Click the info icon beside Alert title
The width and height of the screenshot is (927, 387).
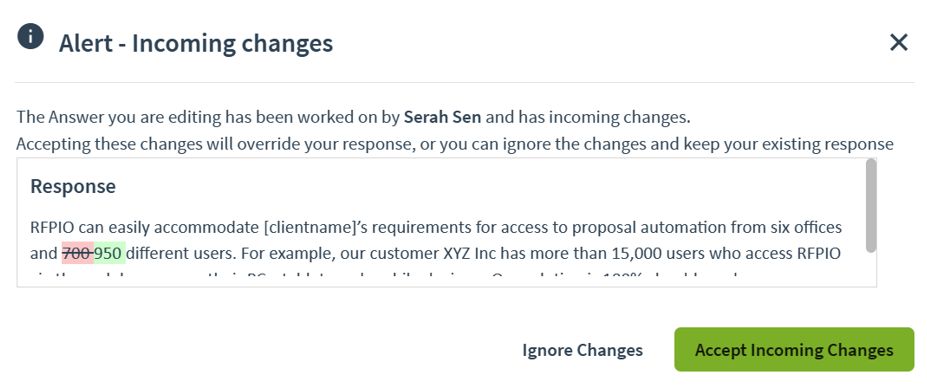(30, 37)
